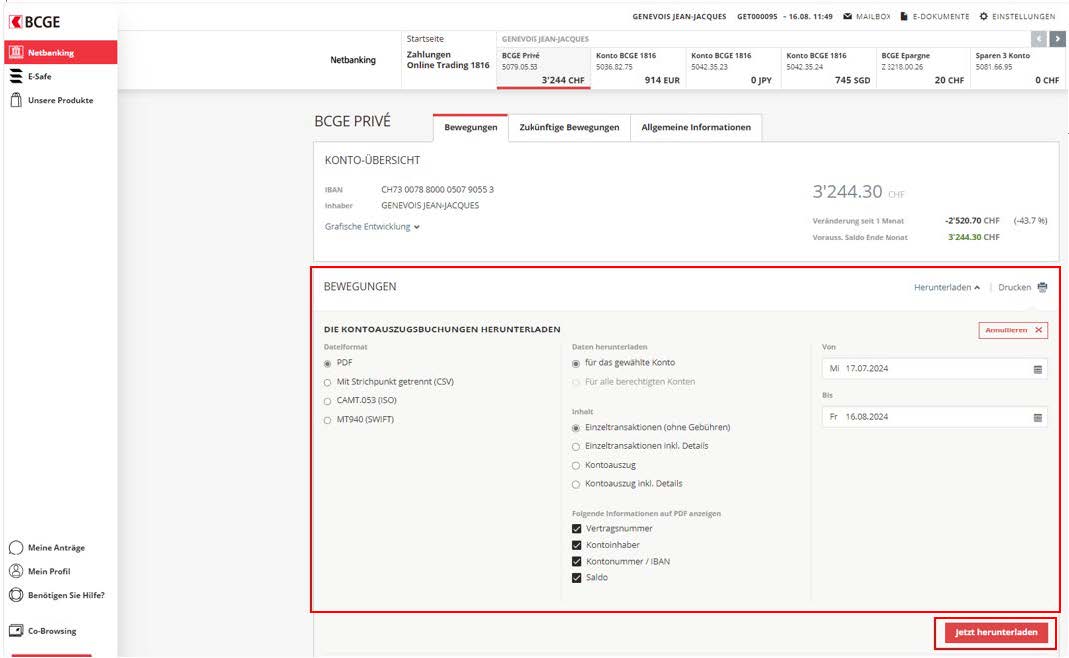
Task: Select Sparen 3 Konto account tile
Action: [x=1018, y=68]
